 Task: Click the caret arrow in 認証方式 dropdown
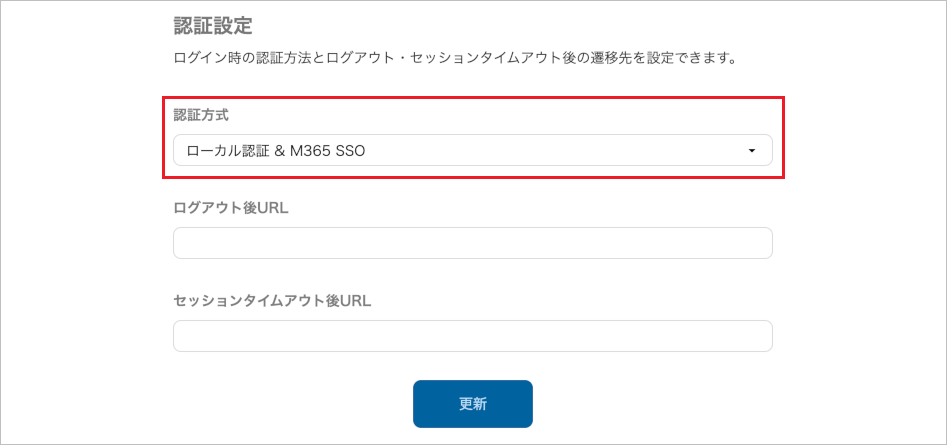tap(751, 151)
